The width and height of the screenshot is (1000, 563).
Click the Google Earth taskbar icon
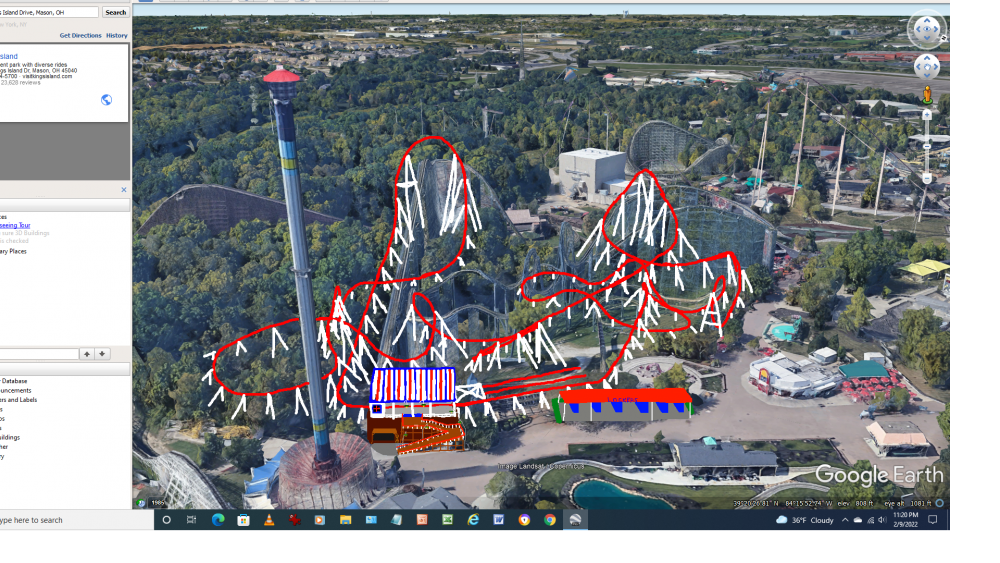coord(575,520)
